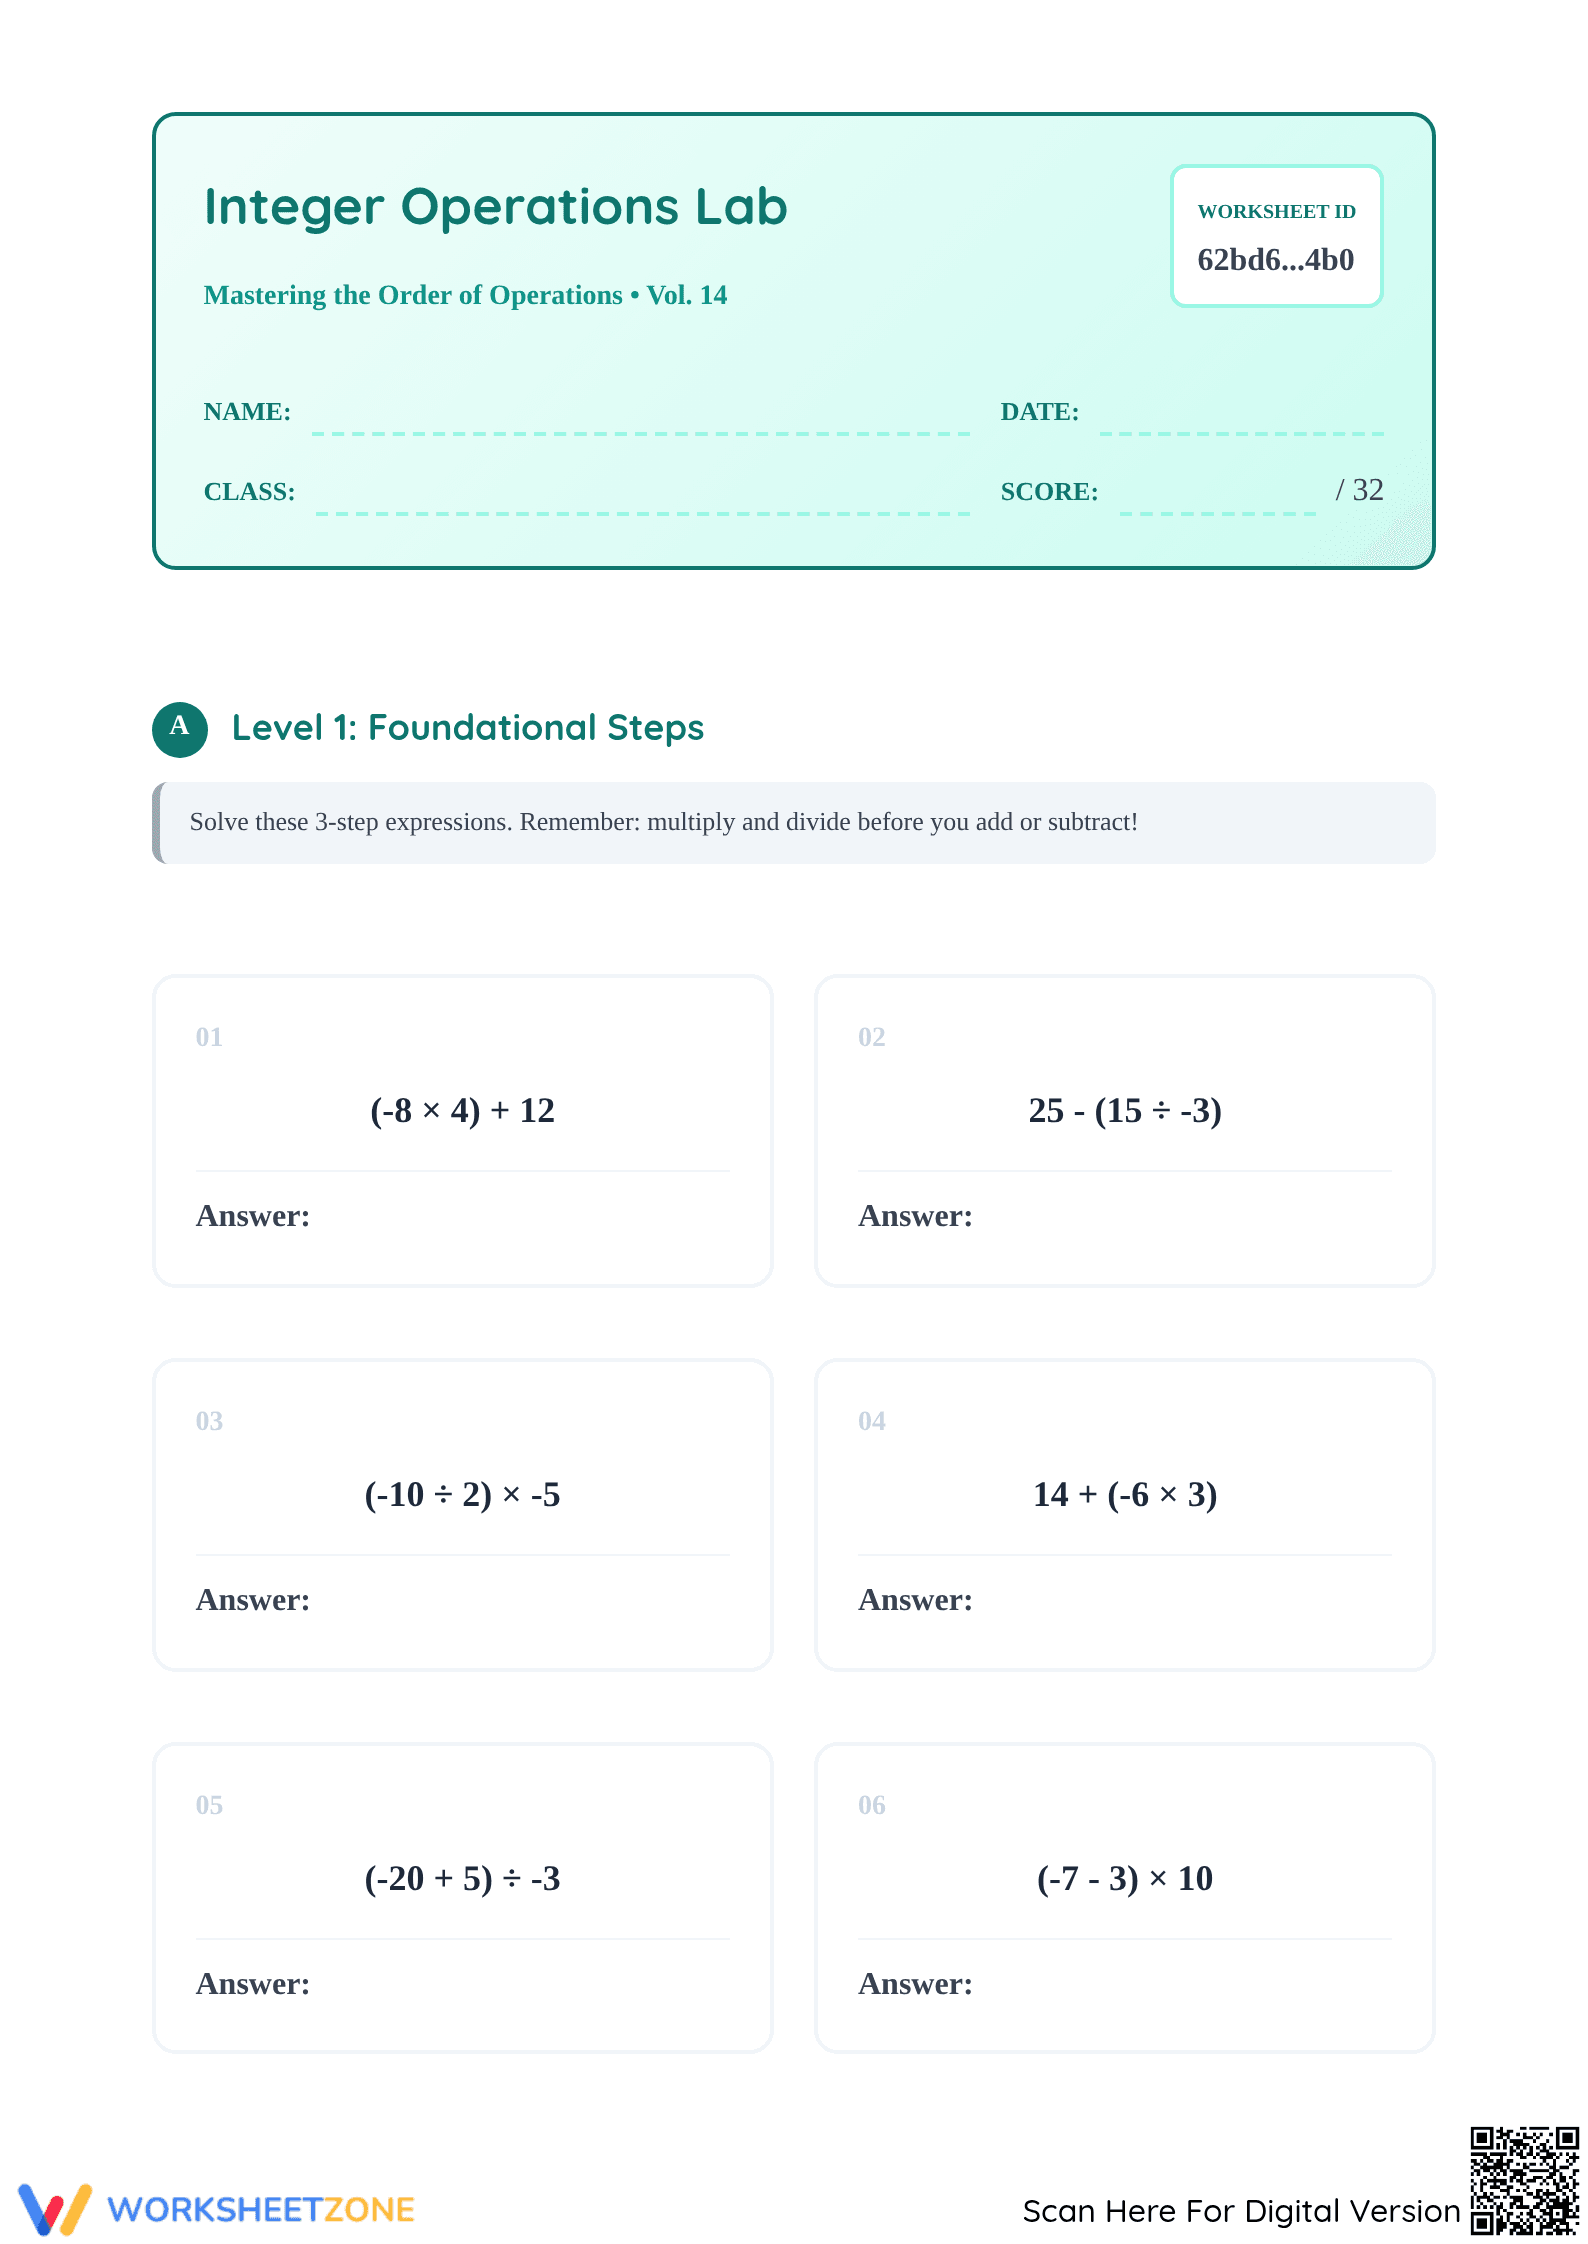The height and width of the screenshot is (2244, 1588).
Task: Select the expression (-8 × 4) + 12
Action: (462, 1111)
